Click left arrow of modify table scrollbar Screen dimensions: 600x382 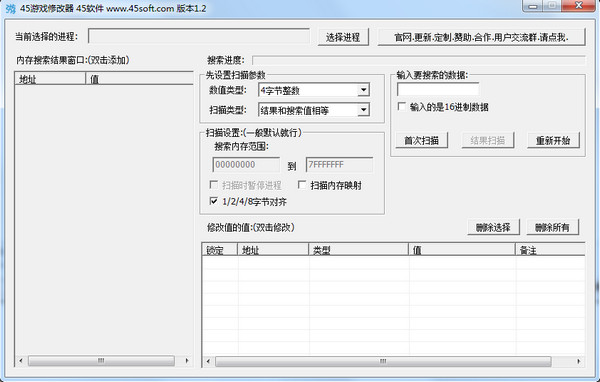point(208,361)
